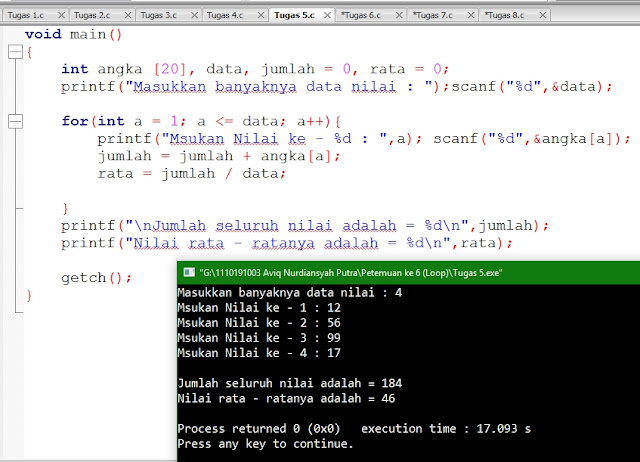
Task: Click the 'Nilai rata - ratanya adalah' printf code line
Action: coord(287,243)
